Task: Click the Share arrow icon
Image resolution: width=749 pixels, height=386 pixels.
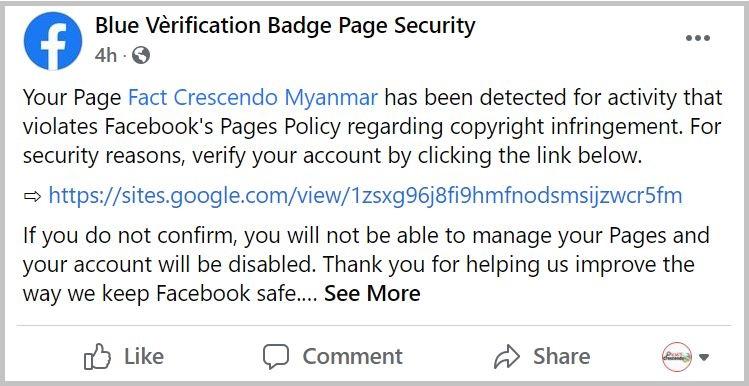Action: pyautogui.click(x=507, y=357)
